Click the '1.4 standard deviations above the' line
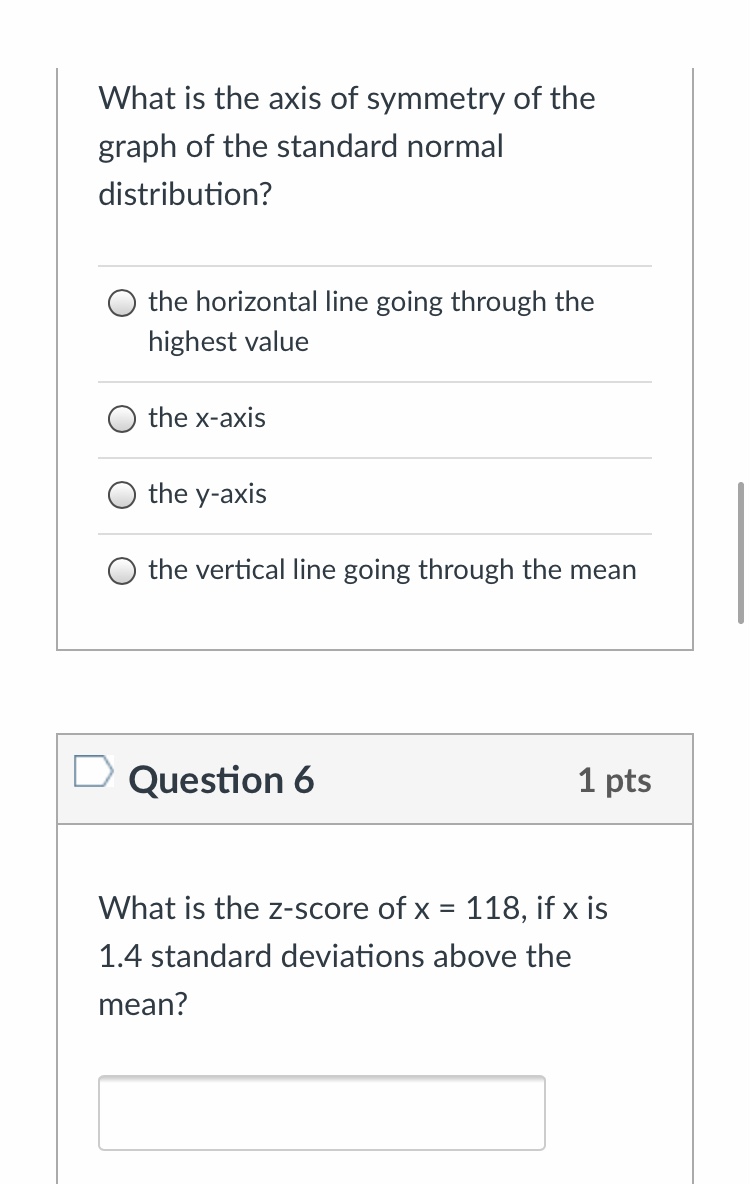The height and width of the screenshot is (1184, 750). [x=334, y=957]
